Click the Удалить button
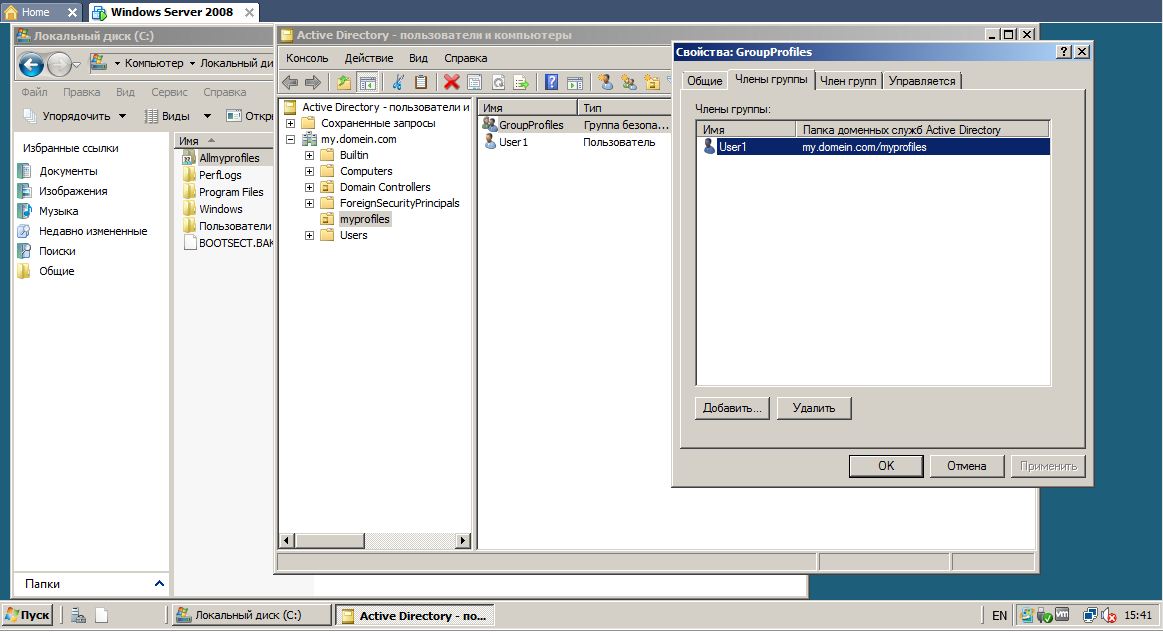 (814, 408)
